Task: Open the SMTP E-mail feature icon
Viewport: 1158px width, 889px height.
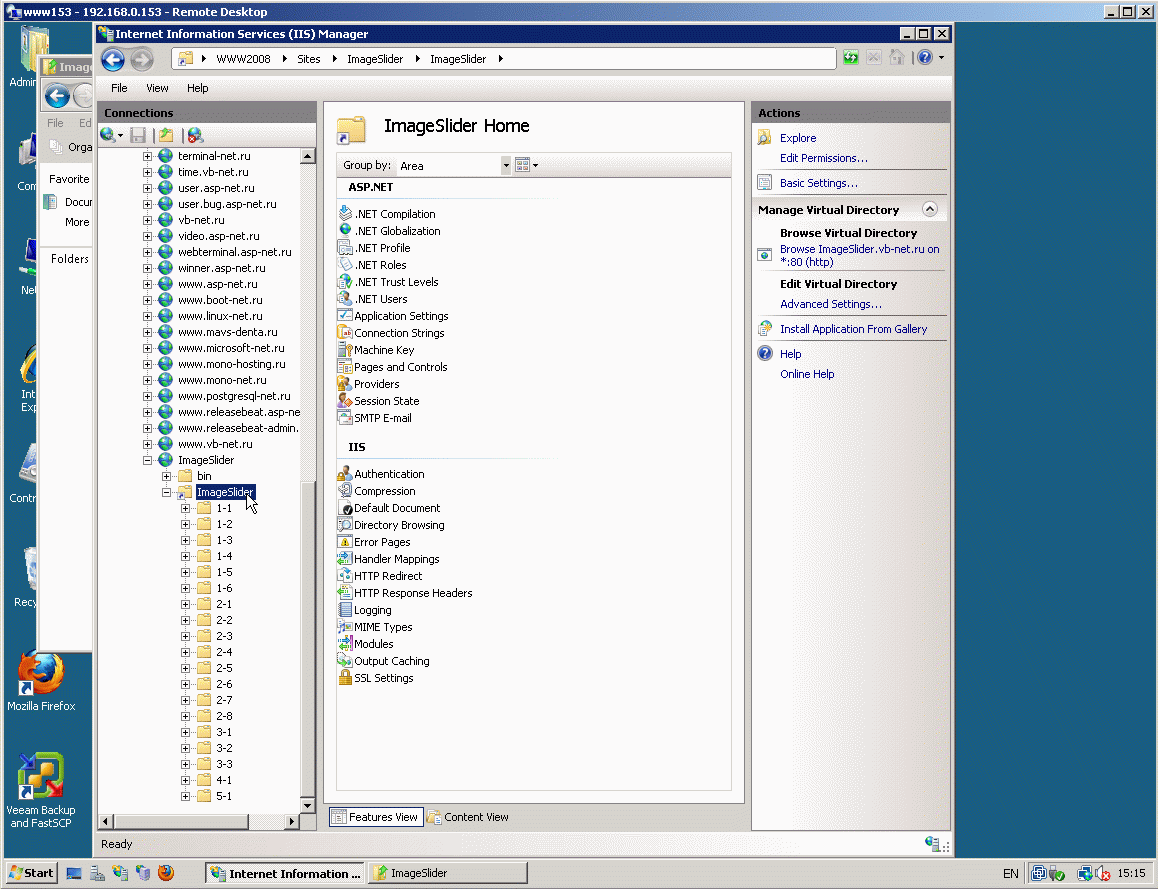Action: 345,417
